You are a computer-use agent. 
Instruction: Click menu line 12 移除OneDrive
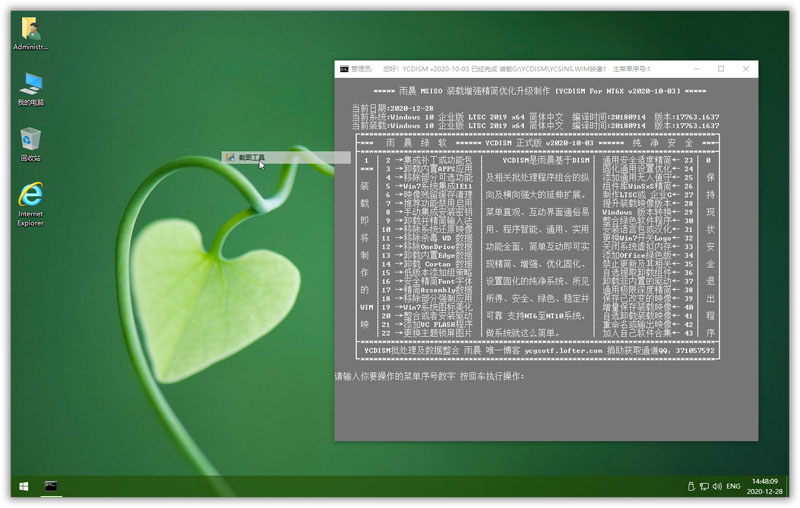427,247
